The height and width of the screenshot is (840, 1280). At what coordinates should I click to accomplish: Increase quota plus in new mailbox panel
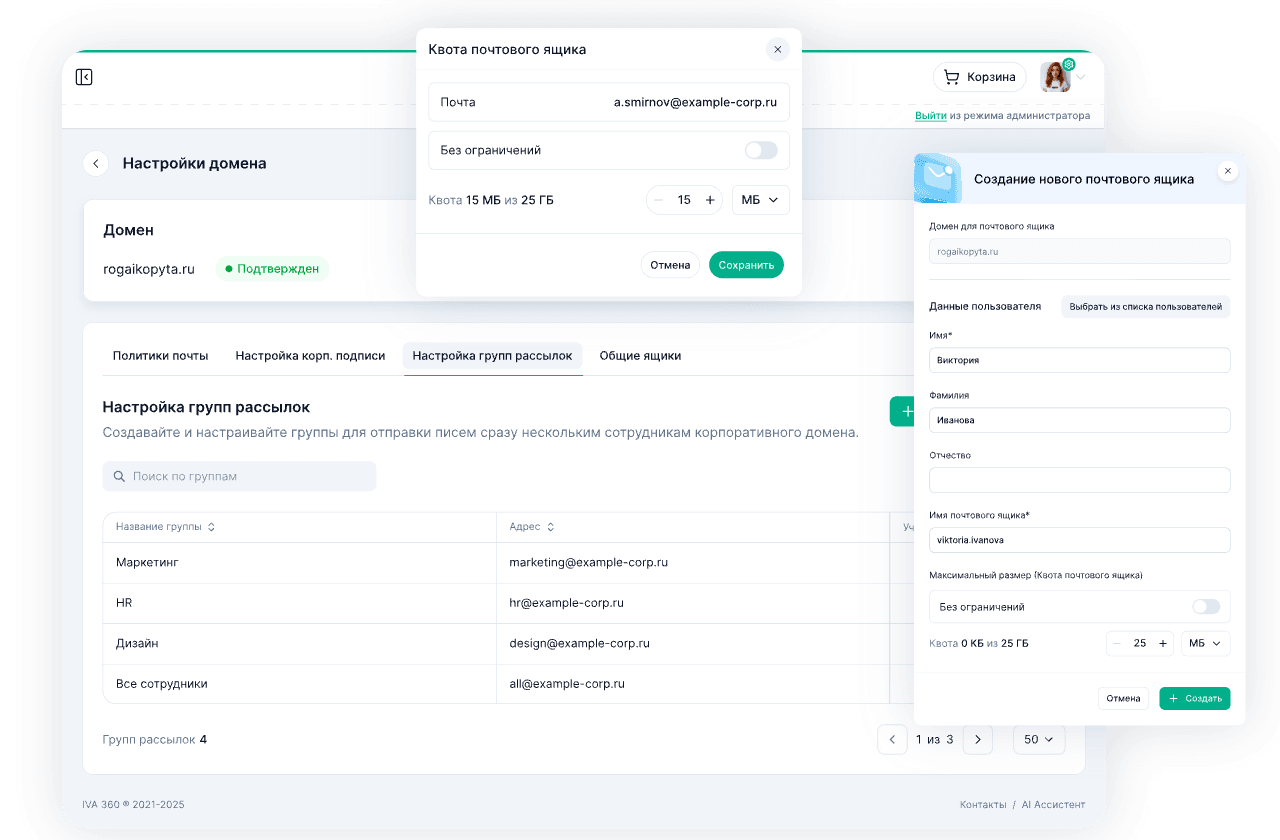tap(1162, 643)
